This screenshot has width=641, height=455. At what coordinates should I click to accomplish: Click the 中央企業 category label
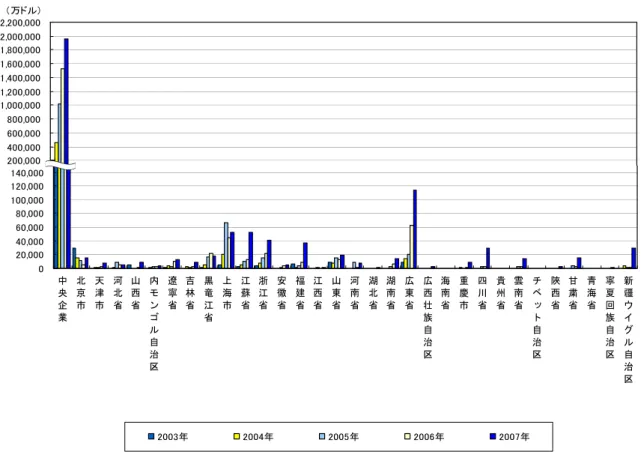63,299
